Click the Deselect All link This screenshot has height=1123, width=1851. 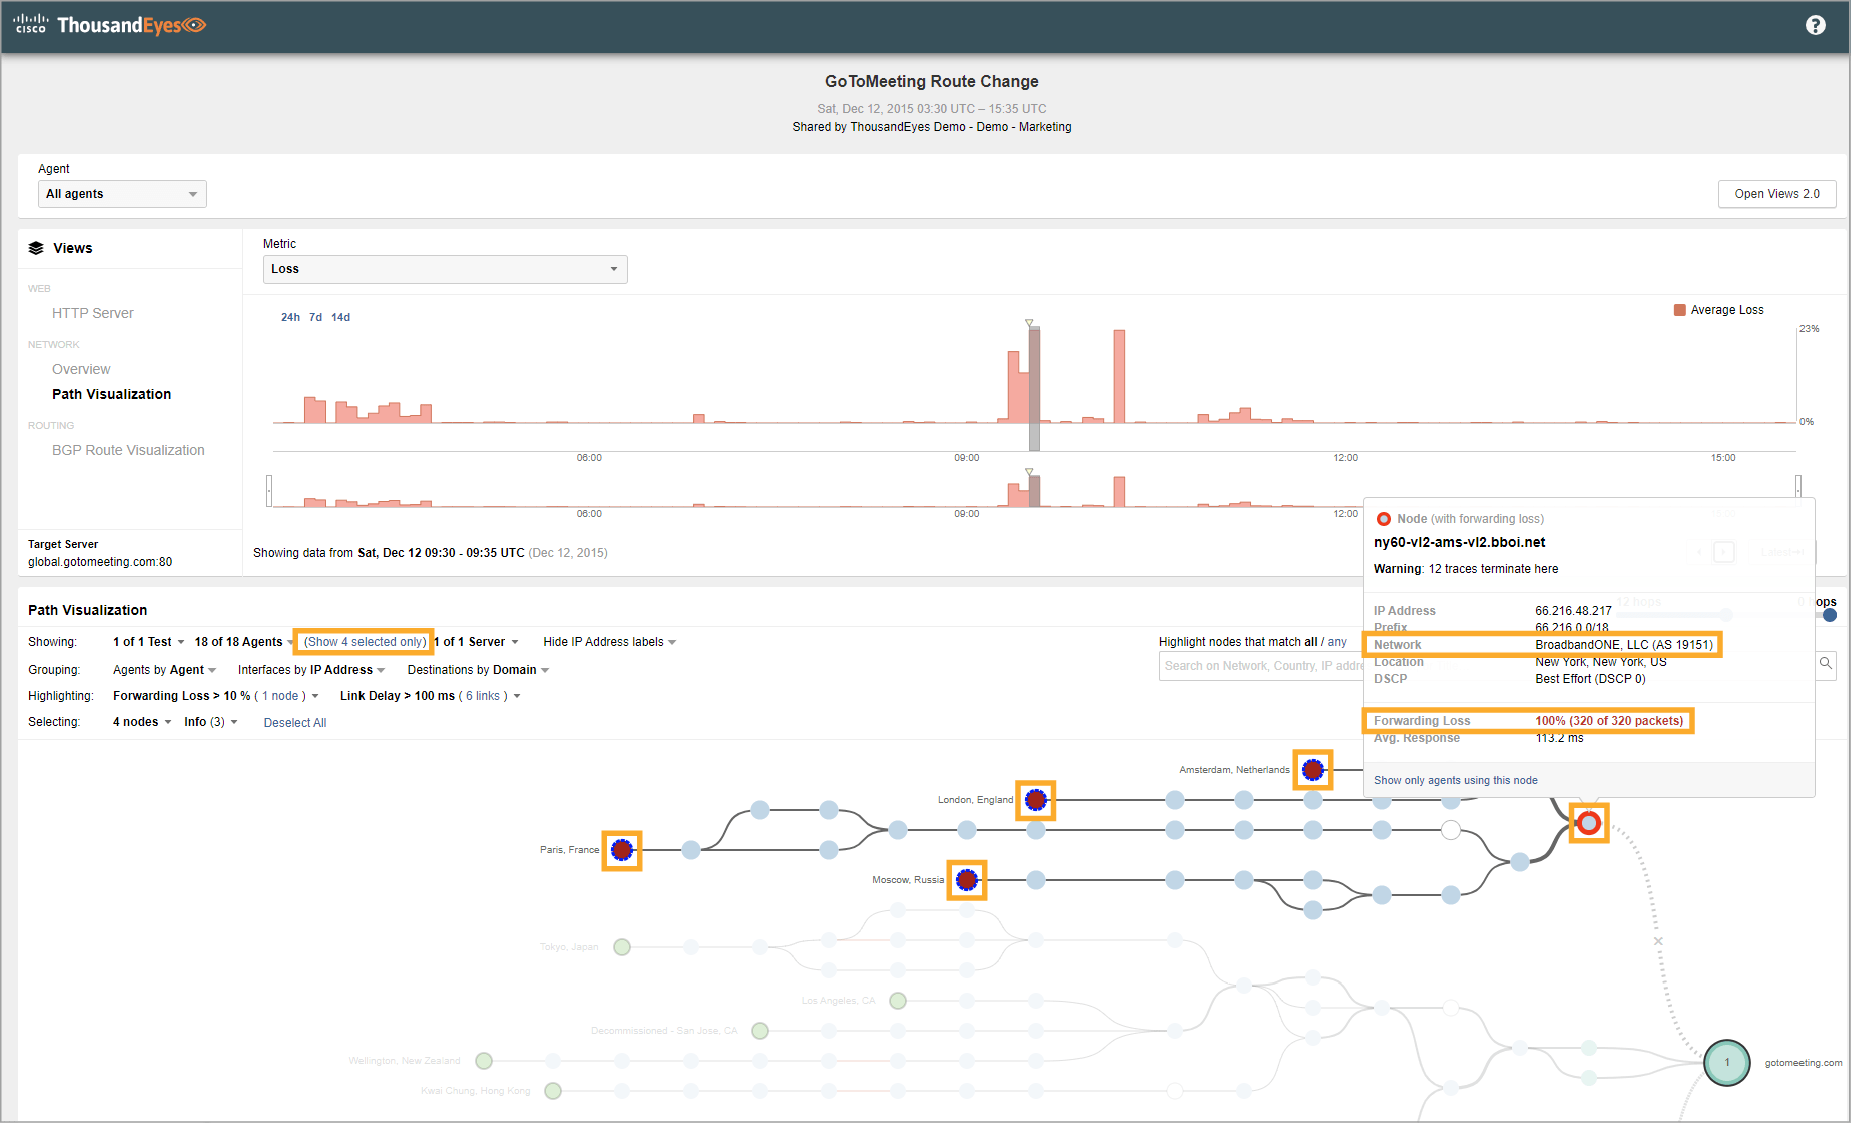[x=295, y=723]
